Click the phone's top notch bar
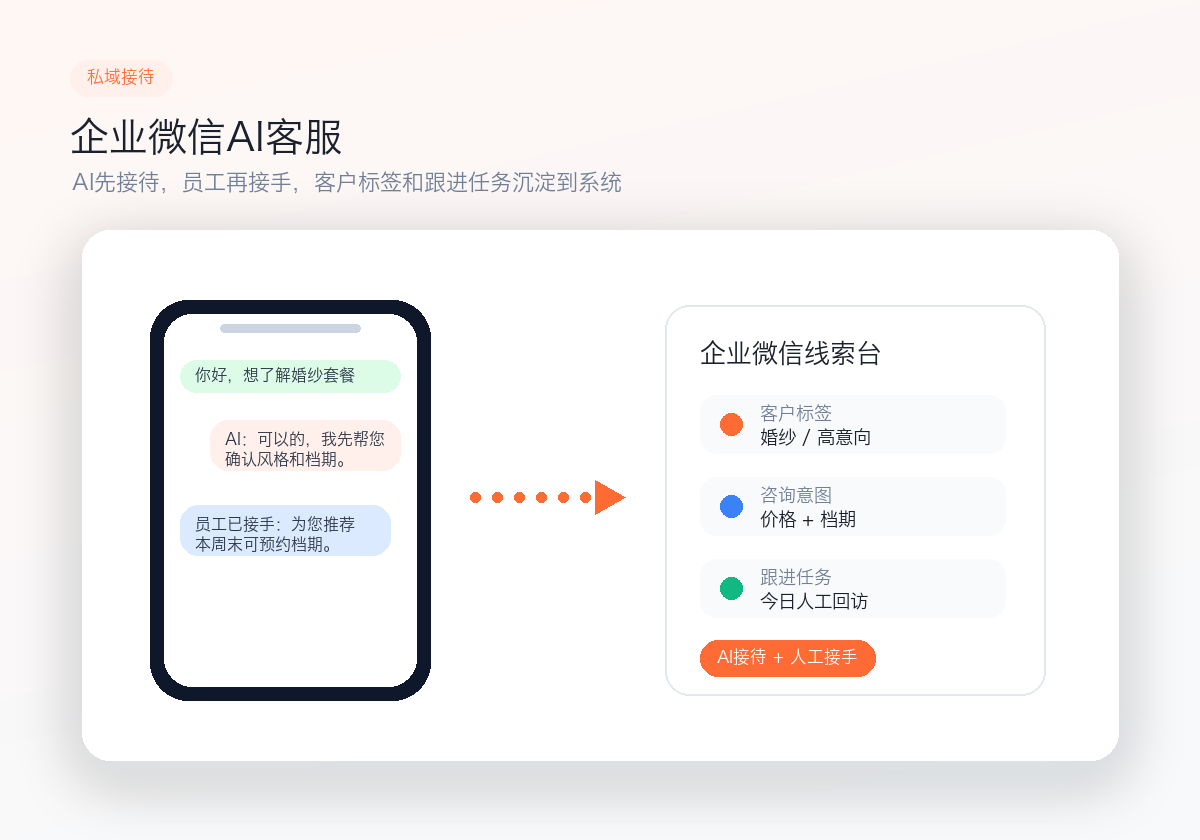Screen dimensions: 1200x840 tap(290, 328)
